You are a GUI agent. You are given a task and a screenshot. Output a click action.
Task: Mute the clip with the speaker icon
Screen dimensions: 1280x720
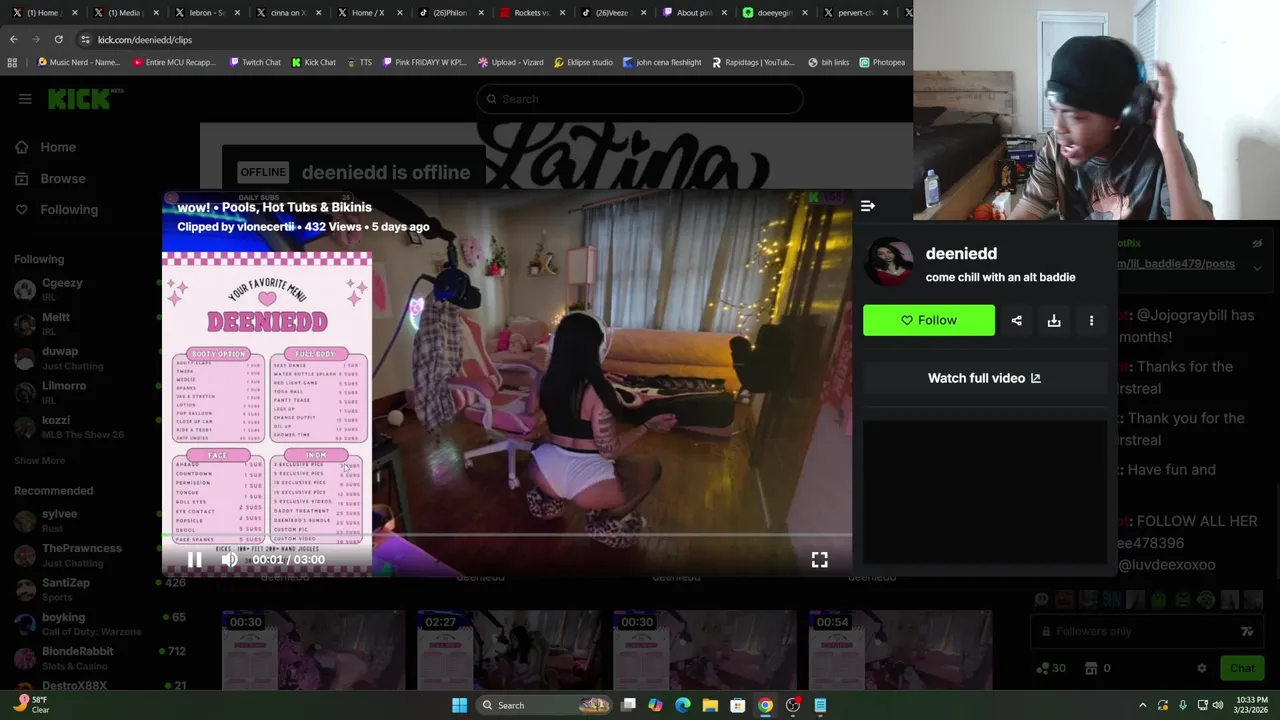(x=229, y=560)
